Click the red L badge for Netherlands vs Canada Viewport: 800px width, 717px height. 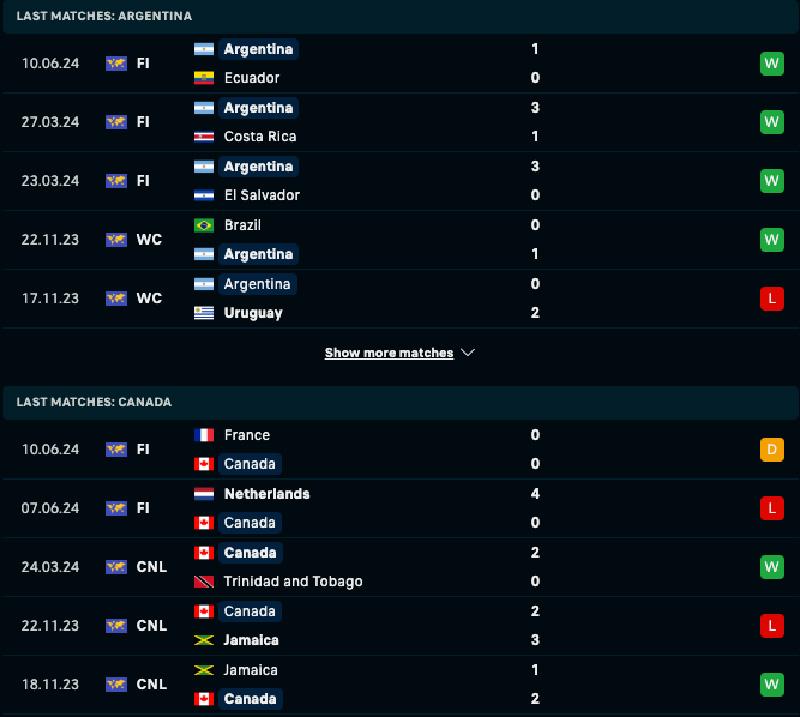(771, 508)
